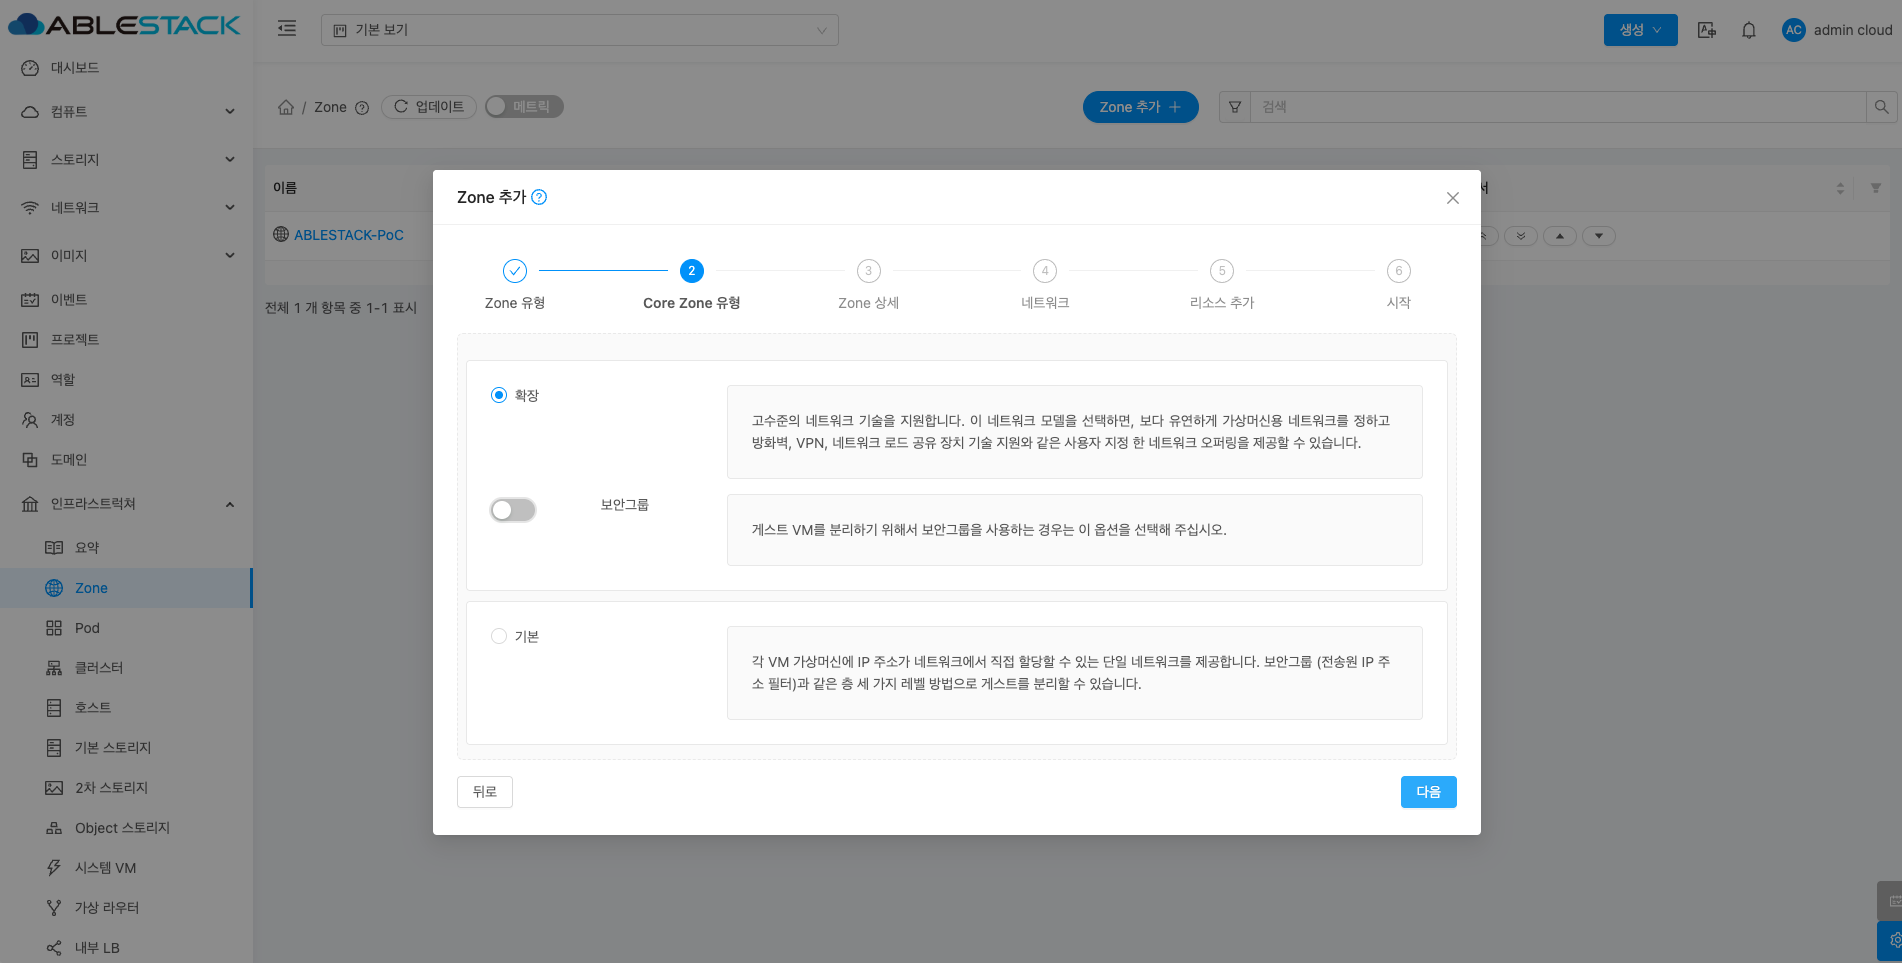Click the 다음 button
The image size is (1902, 963).
point(1429,792)
